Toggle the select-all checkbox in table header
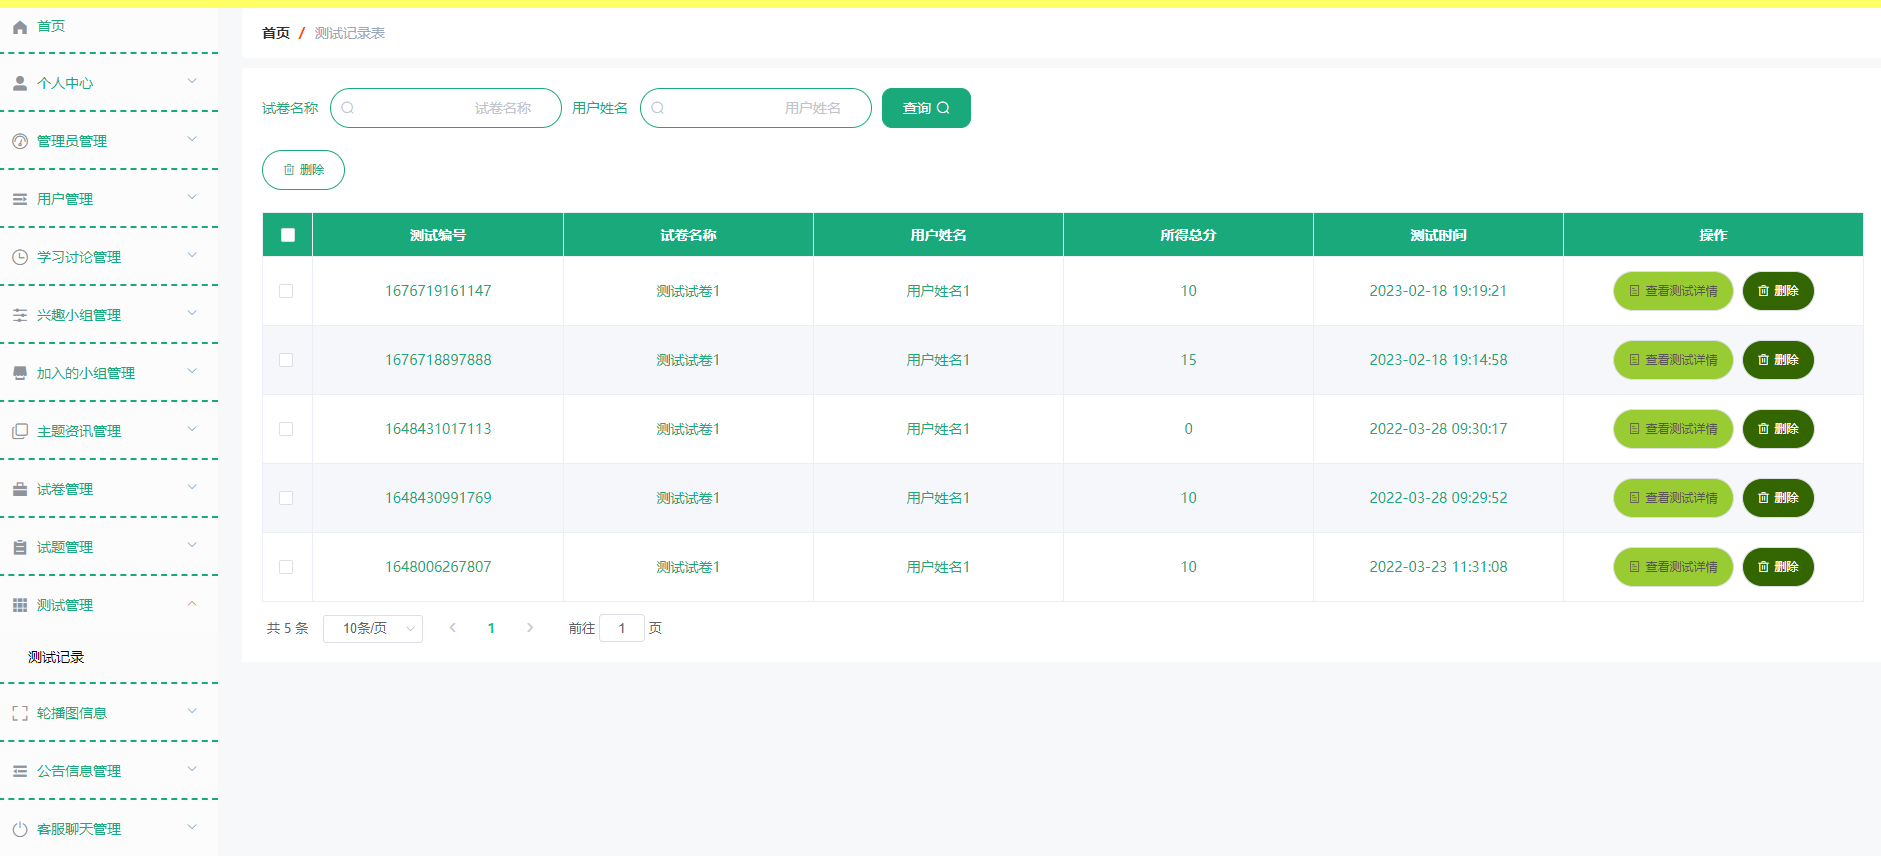Viewport: 1881px width, 856px height. 288,235
